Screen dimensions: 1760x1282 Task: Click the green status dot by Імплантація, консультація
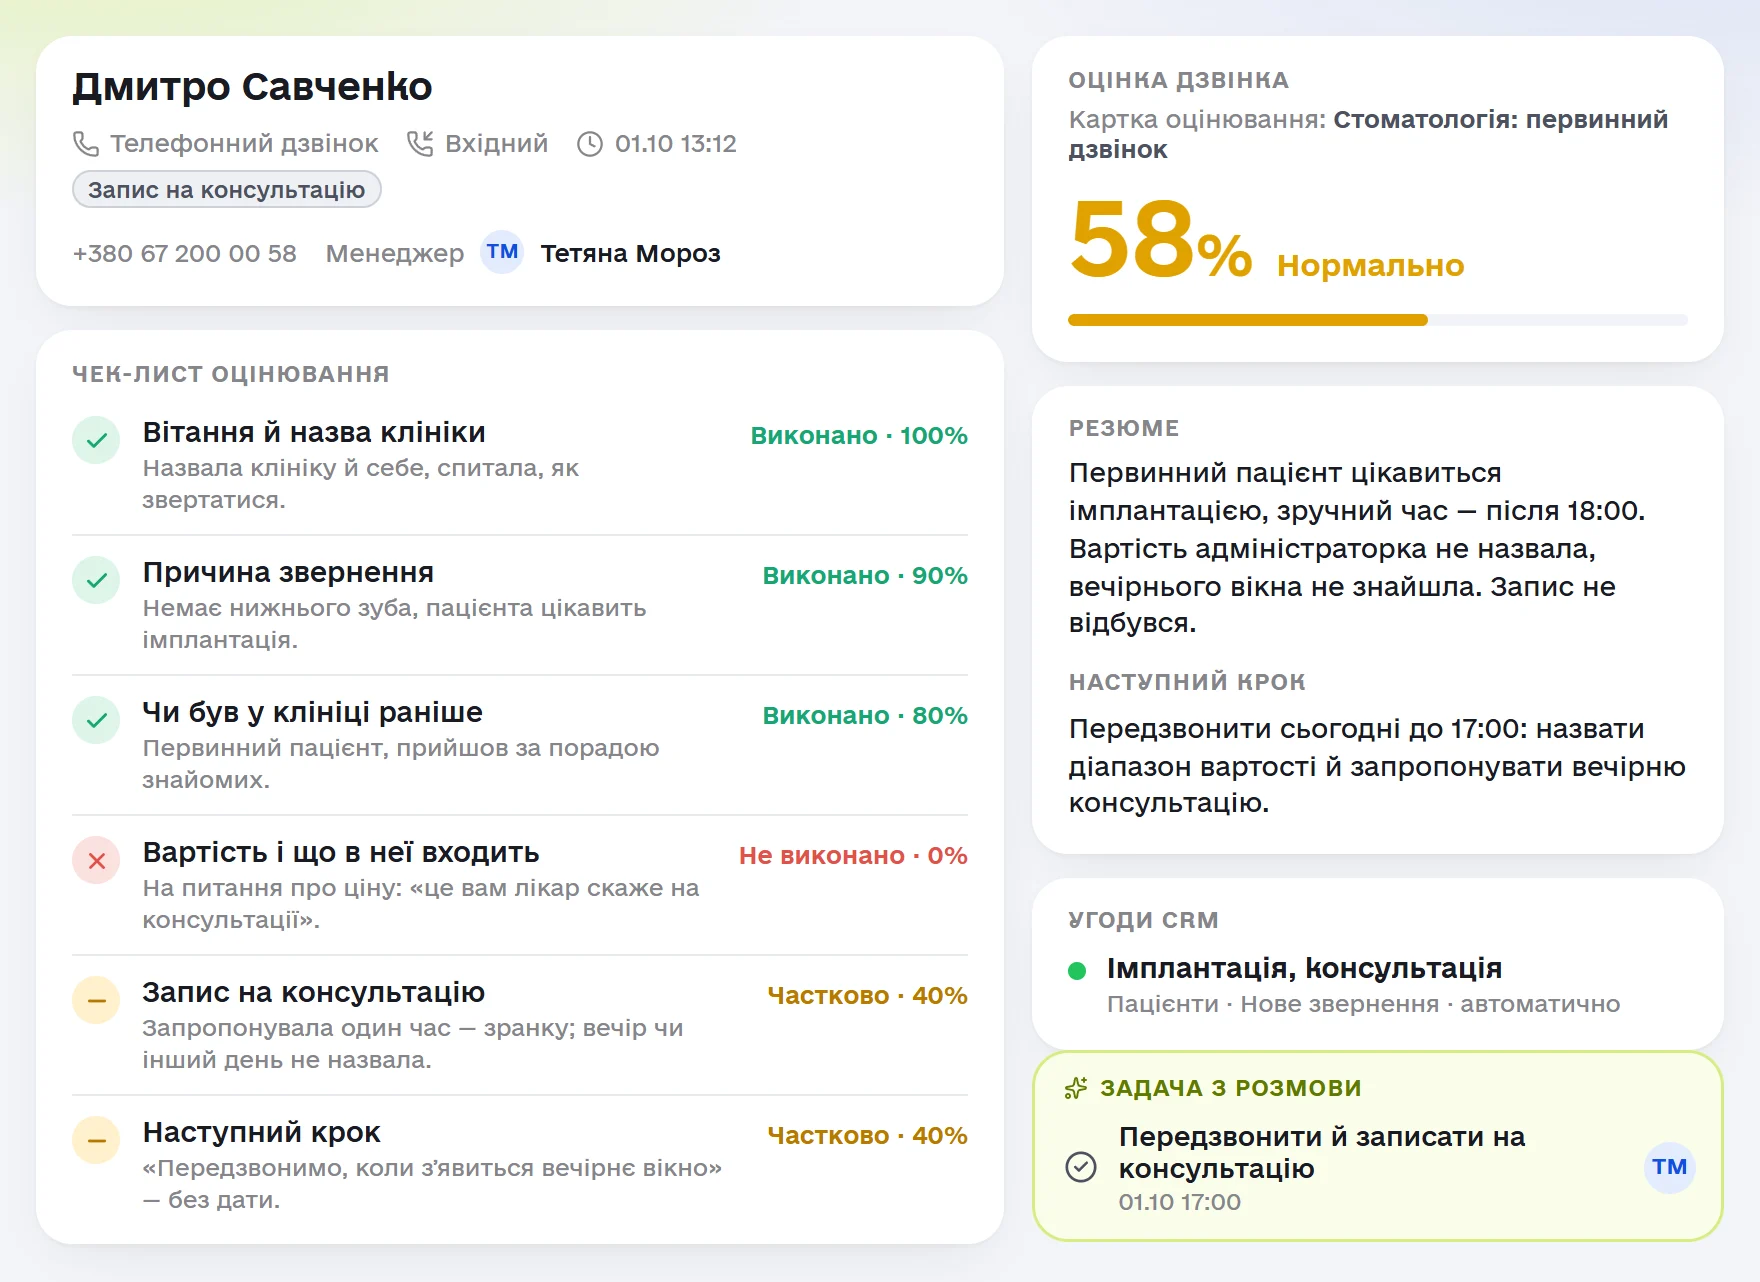[1077, 970]
